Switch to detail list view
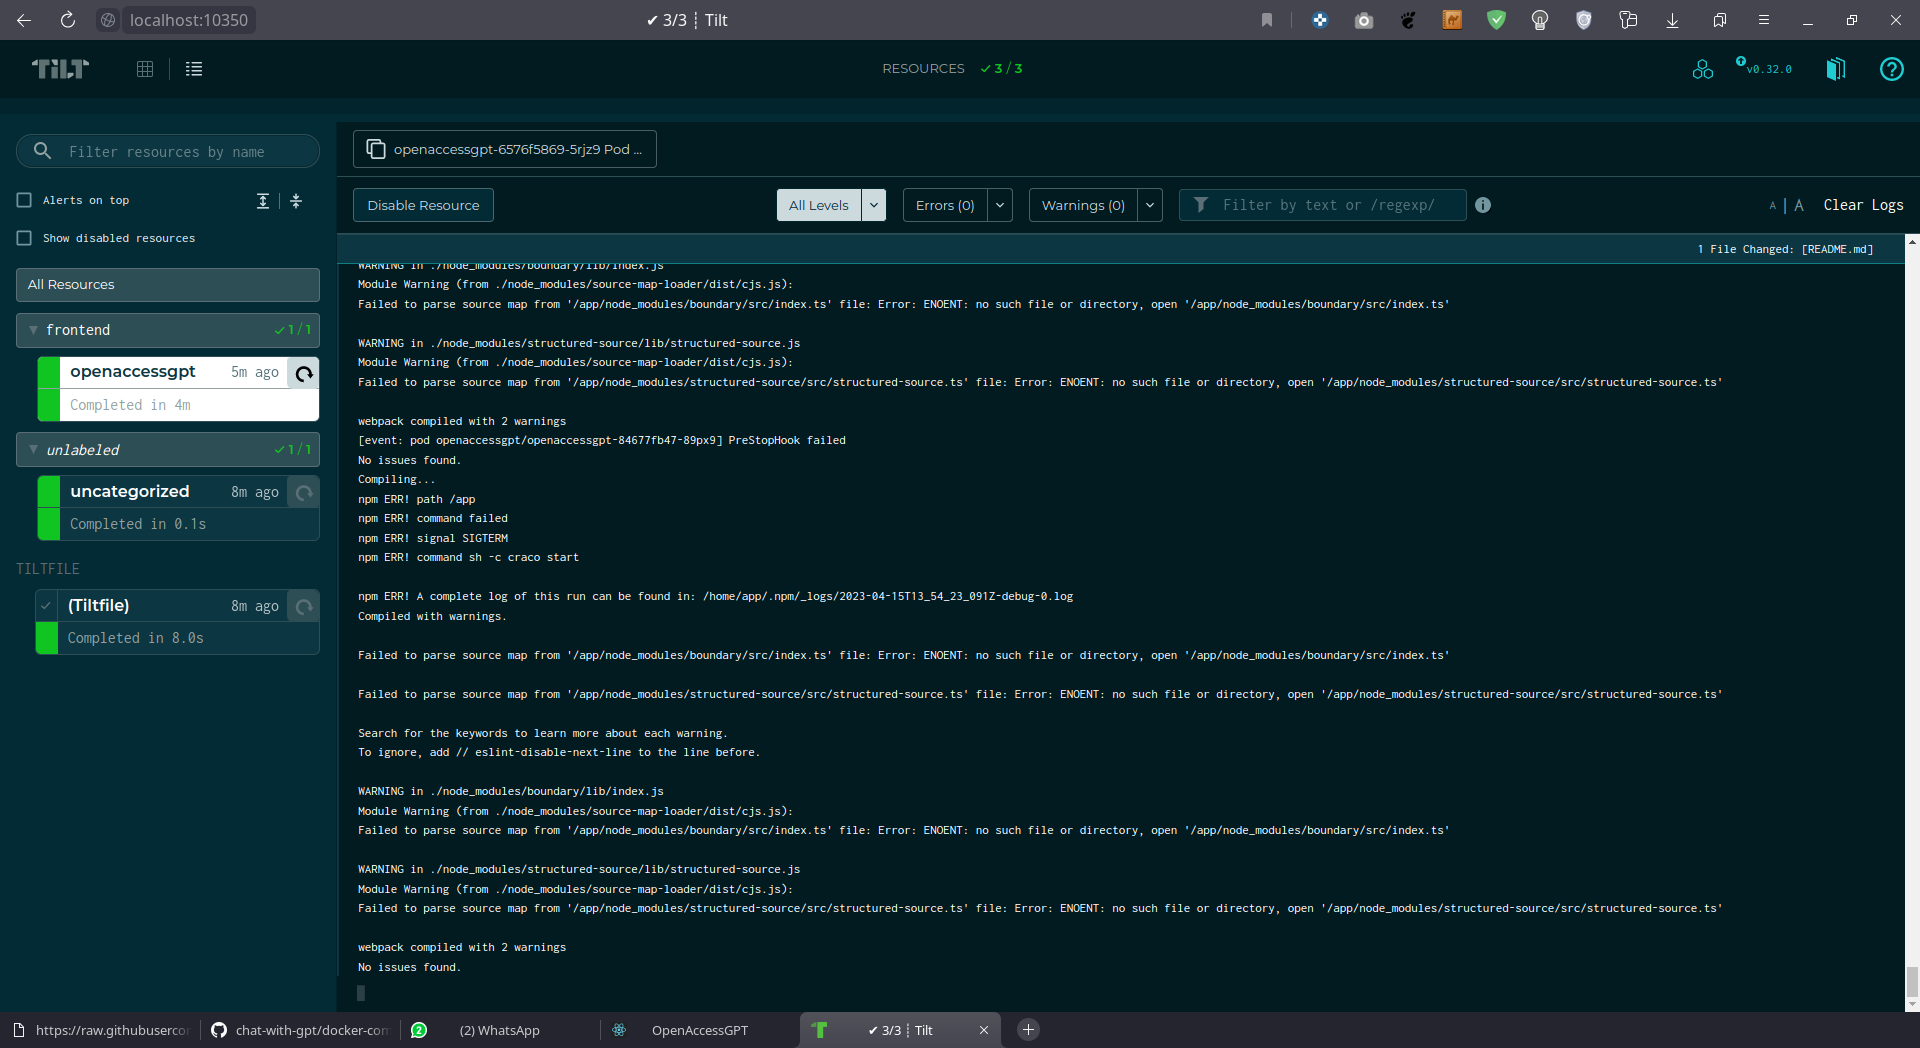 click(x=194, y=69)
